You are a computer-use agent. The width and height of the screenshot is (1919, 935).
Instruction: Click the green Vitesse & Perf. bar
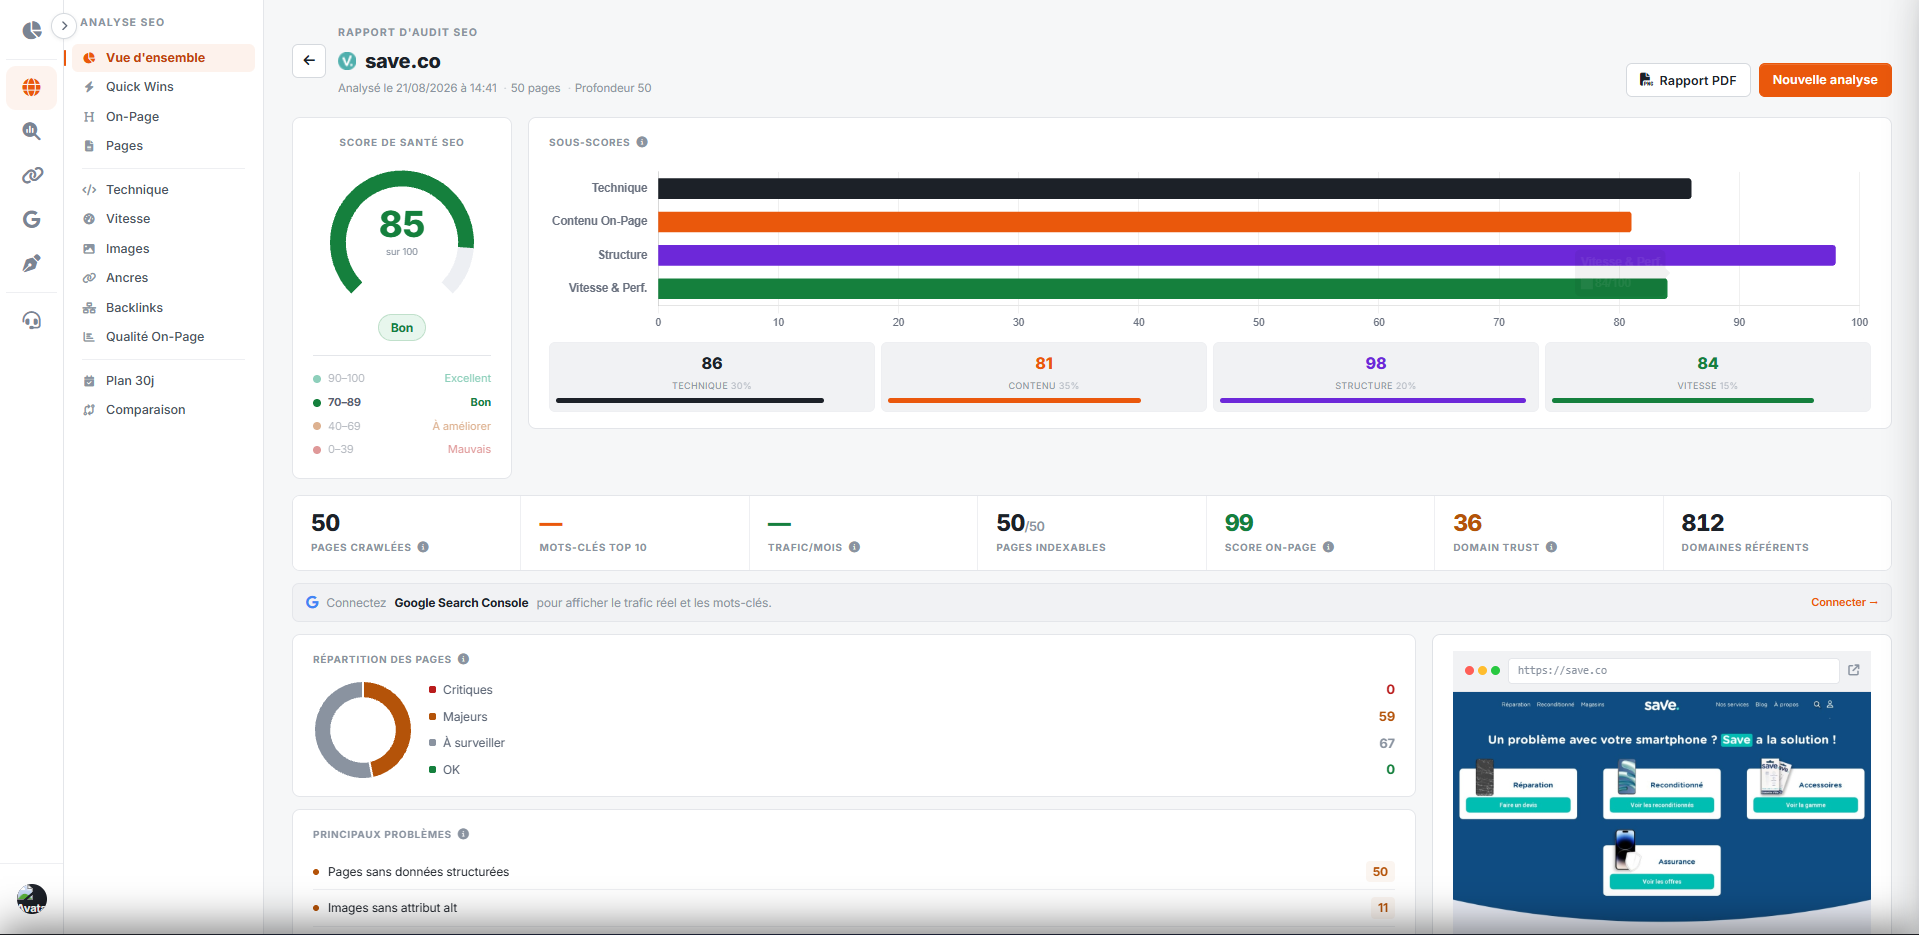pyautogui.click(x=1162, y=289)
